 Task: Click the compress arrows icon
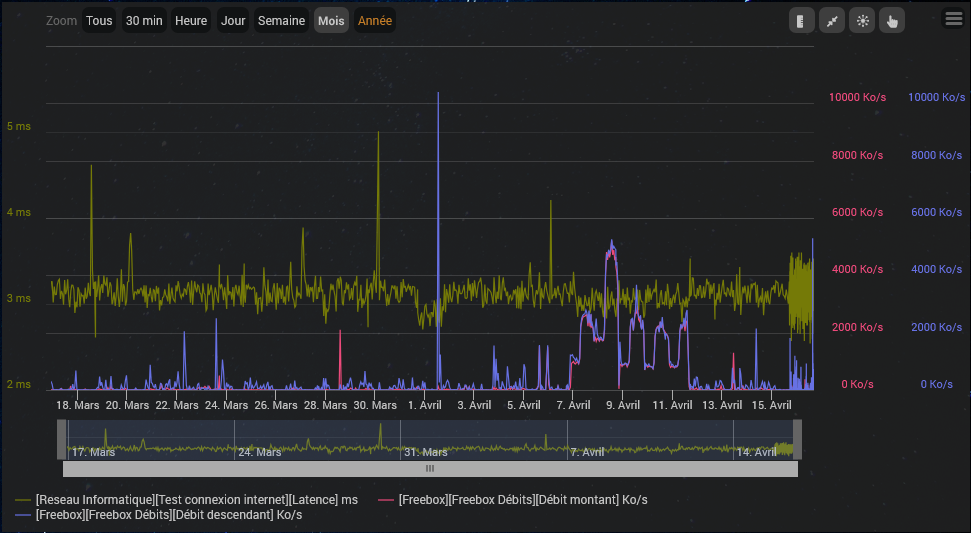832,21
